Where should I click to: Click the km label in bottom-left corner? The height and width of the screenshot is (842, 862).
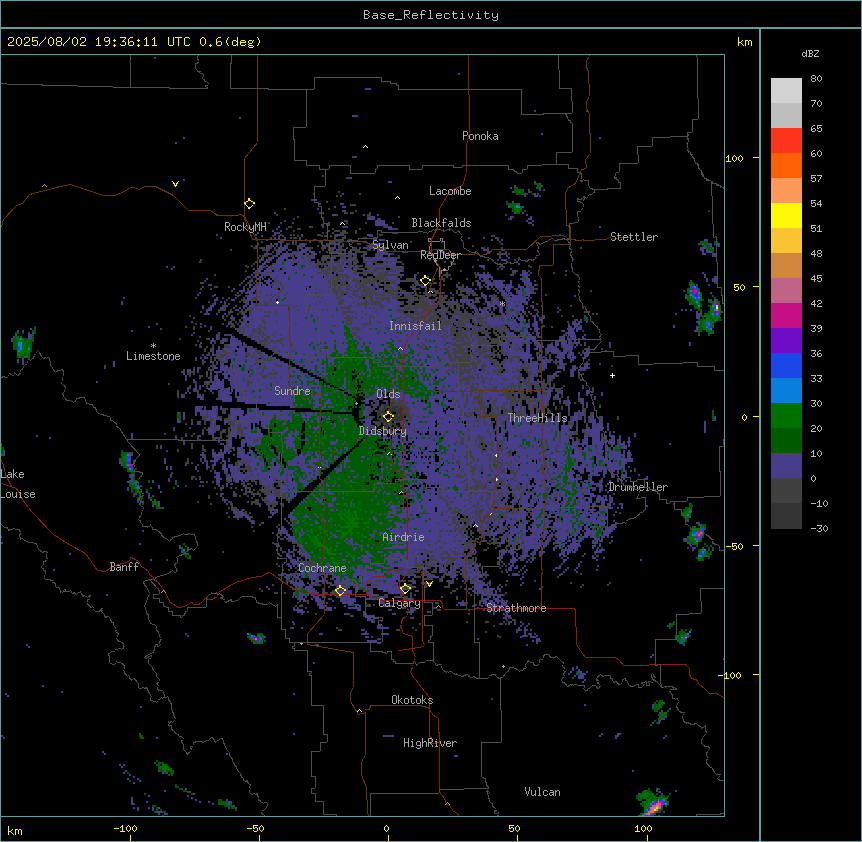click(15, 830)
